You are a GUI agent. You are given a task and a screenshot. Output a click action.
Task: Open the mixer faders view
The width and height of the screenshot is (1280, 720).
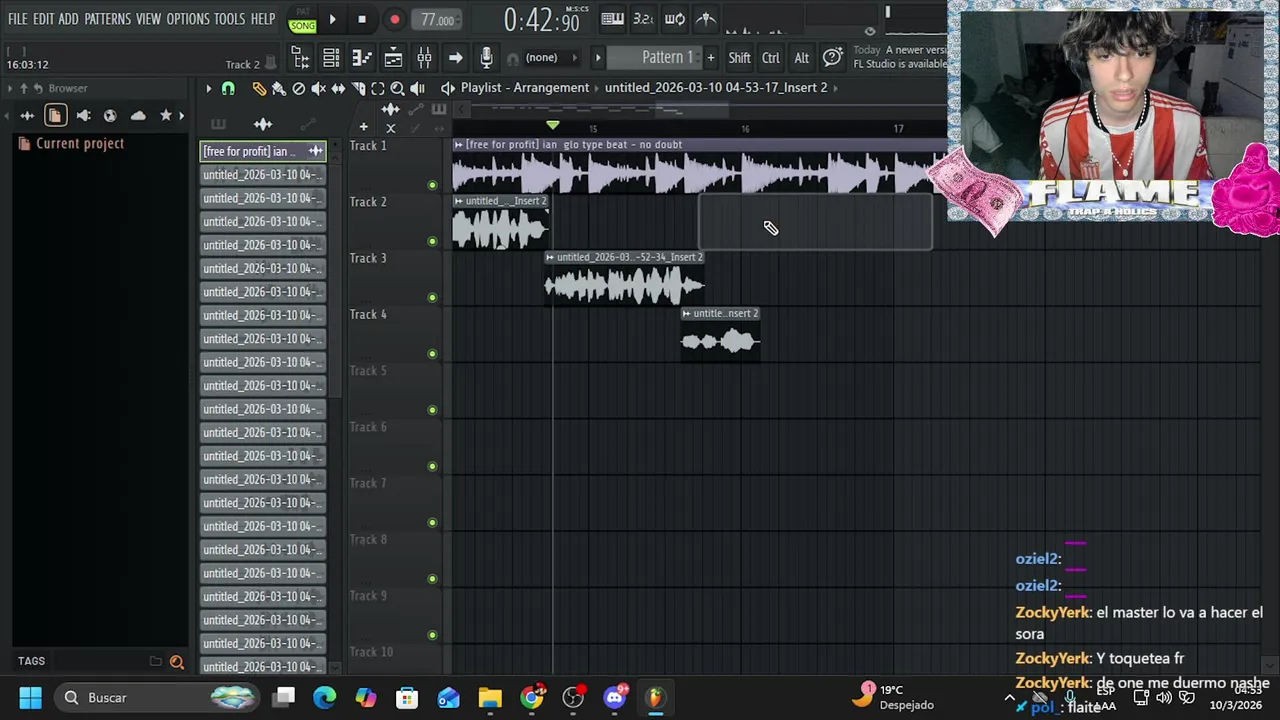tap(424, 58)
